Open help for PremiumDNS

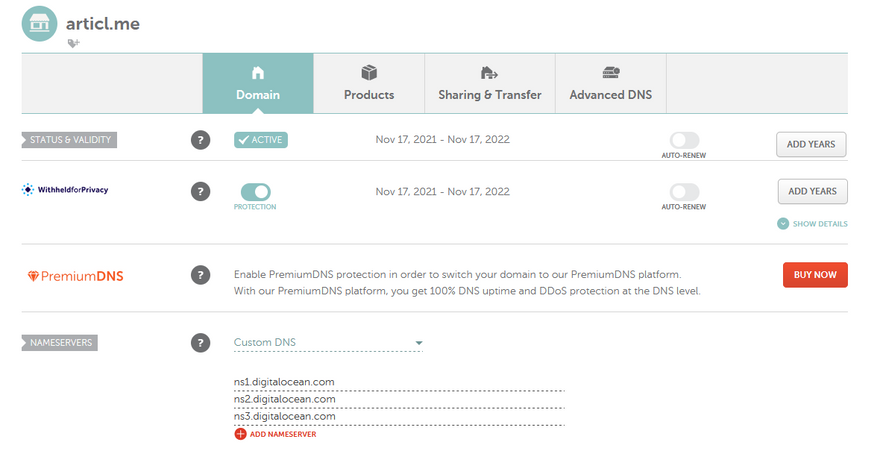(201, 274)
